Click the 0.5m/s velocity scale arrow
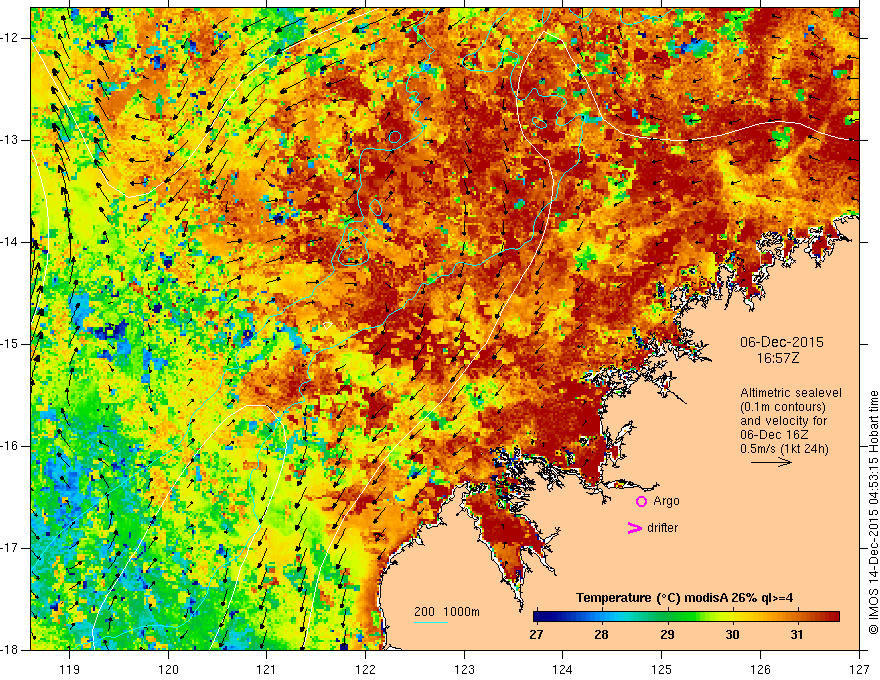 pyautogui.click(x=771, y=462)
